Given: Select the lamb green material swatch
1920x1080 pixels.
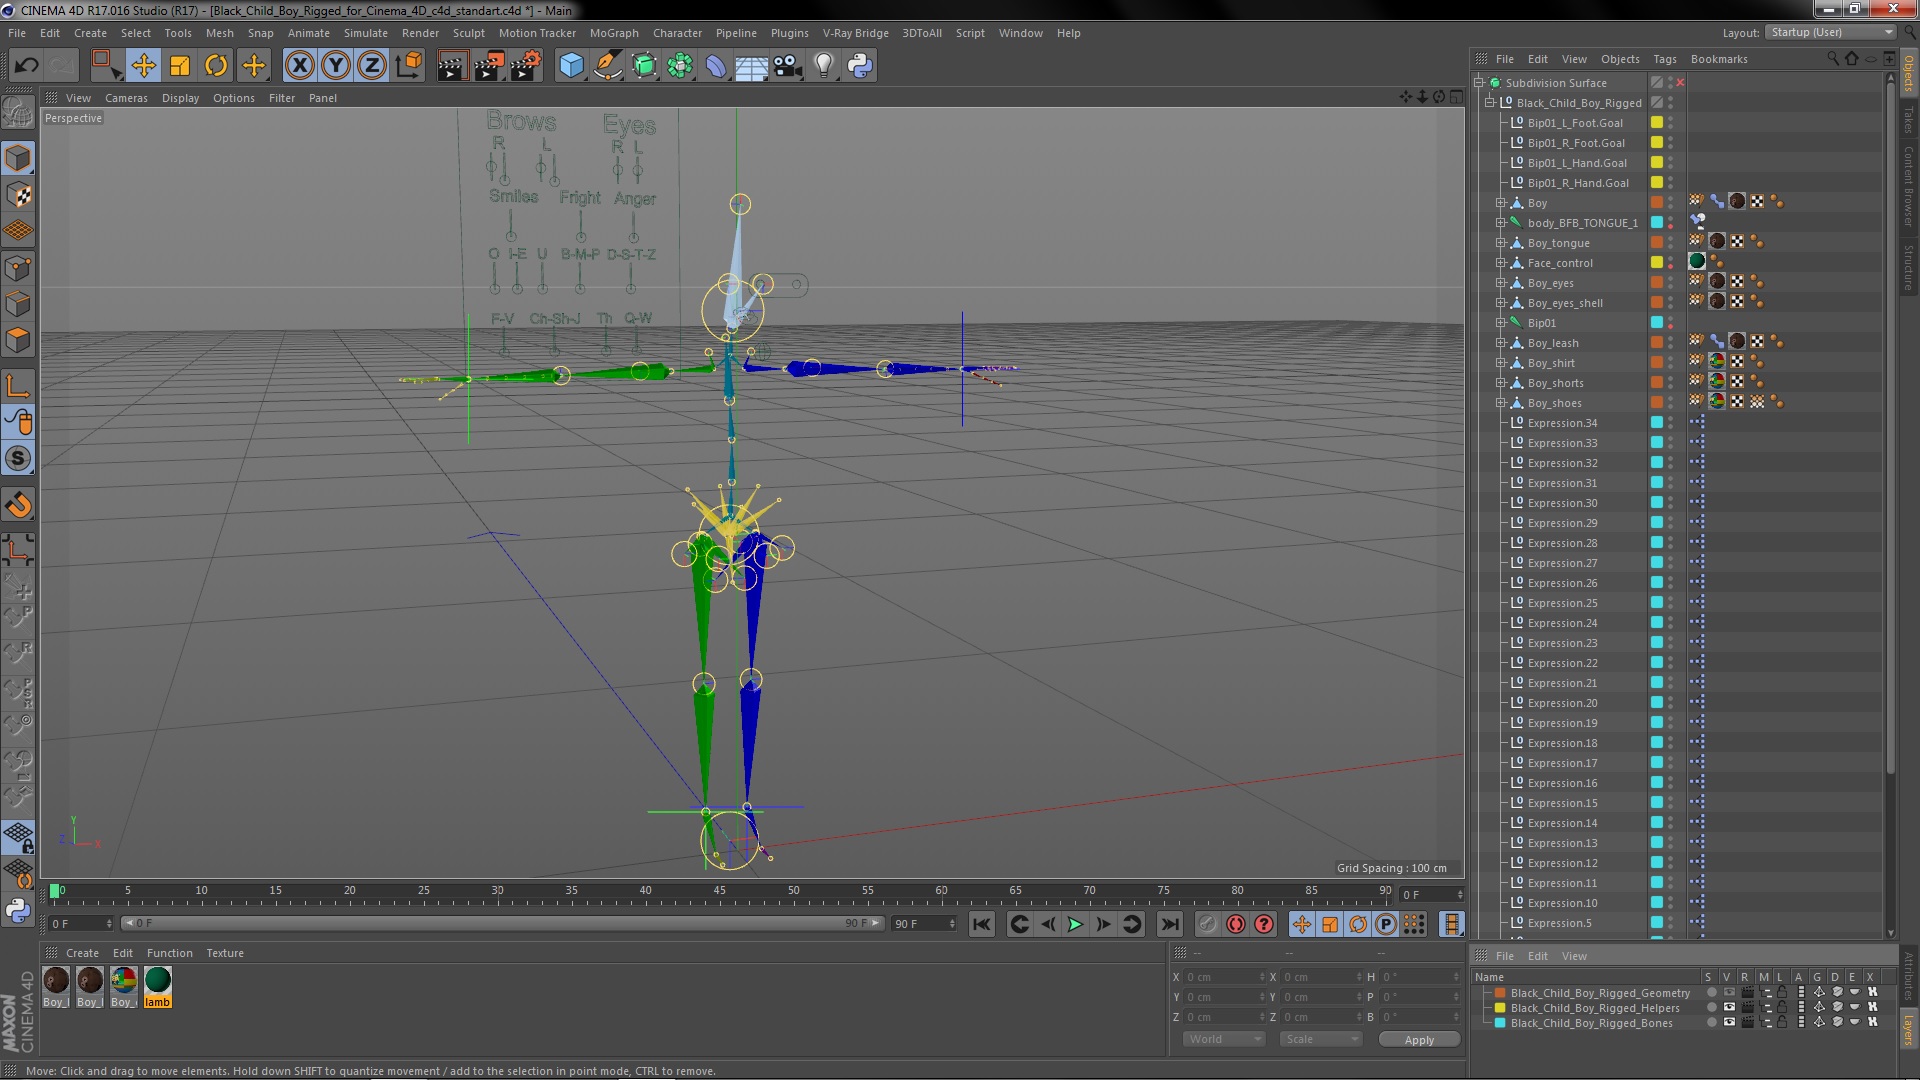Looking at the screenshot, I should click(x=157, y=986).
